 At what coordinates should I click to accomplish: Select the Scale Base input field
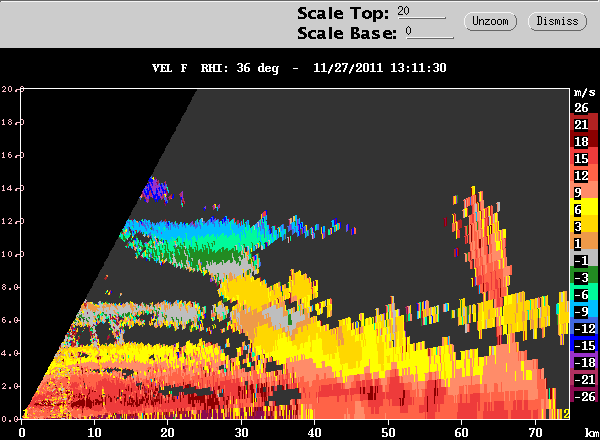430,32
